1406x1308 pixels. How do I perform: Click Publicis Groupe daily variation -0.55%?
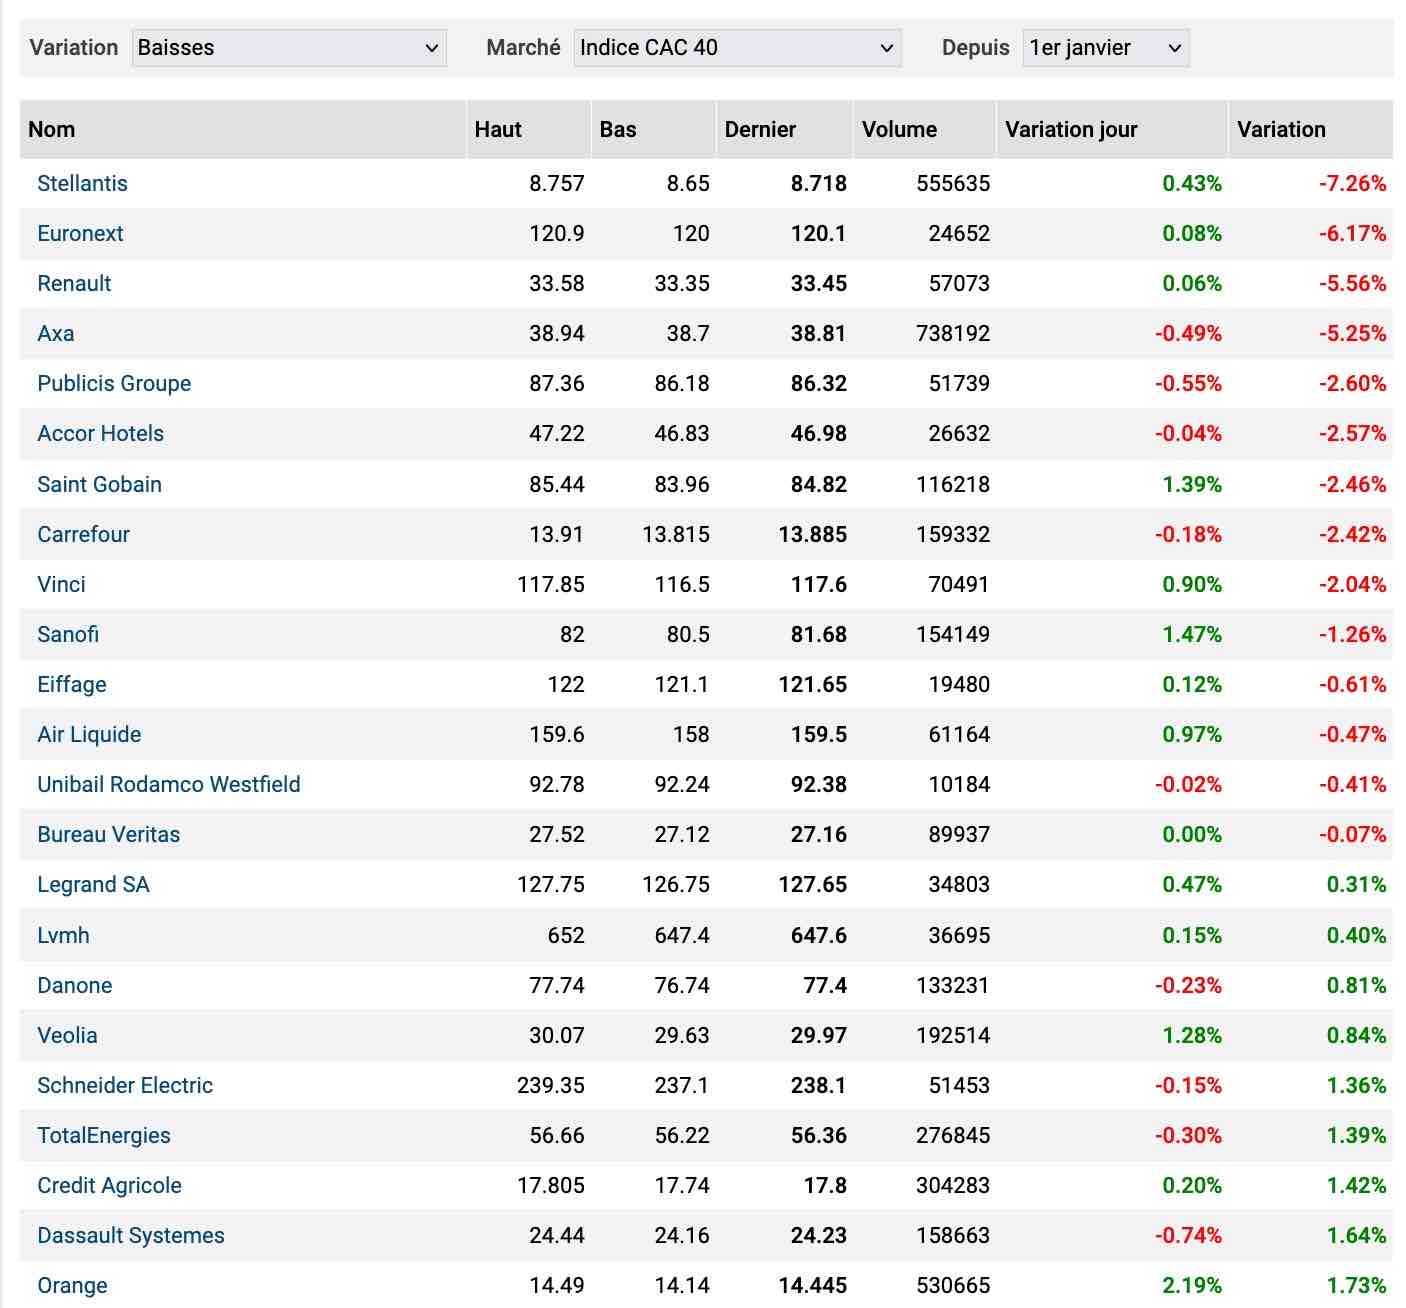point(1188,384)
